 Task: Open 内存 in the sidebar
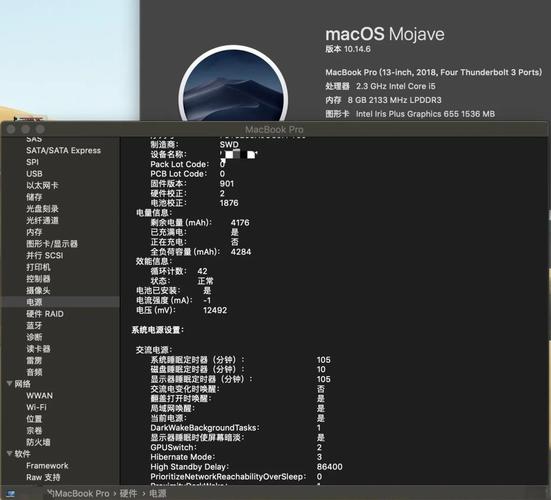(x=34, y=232)
